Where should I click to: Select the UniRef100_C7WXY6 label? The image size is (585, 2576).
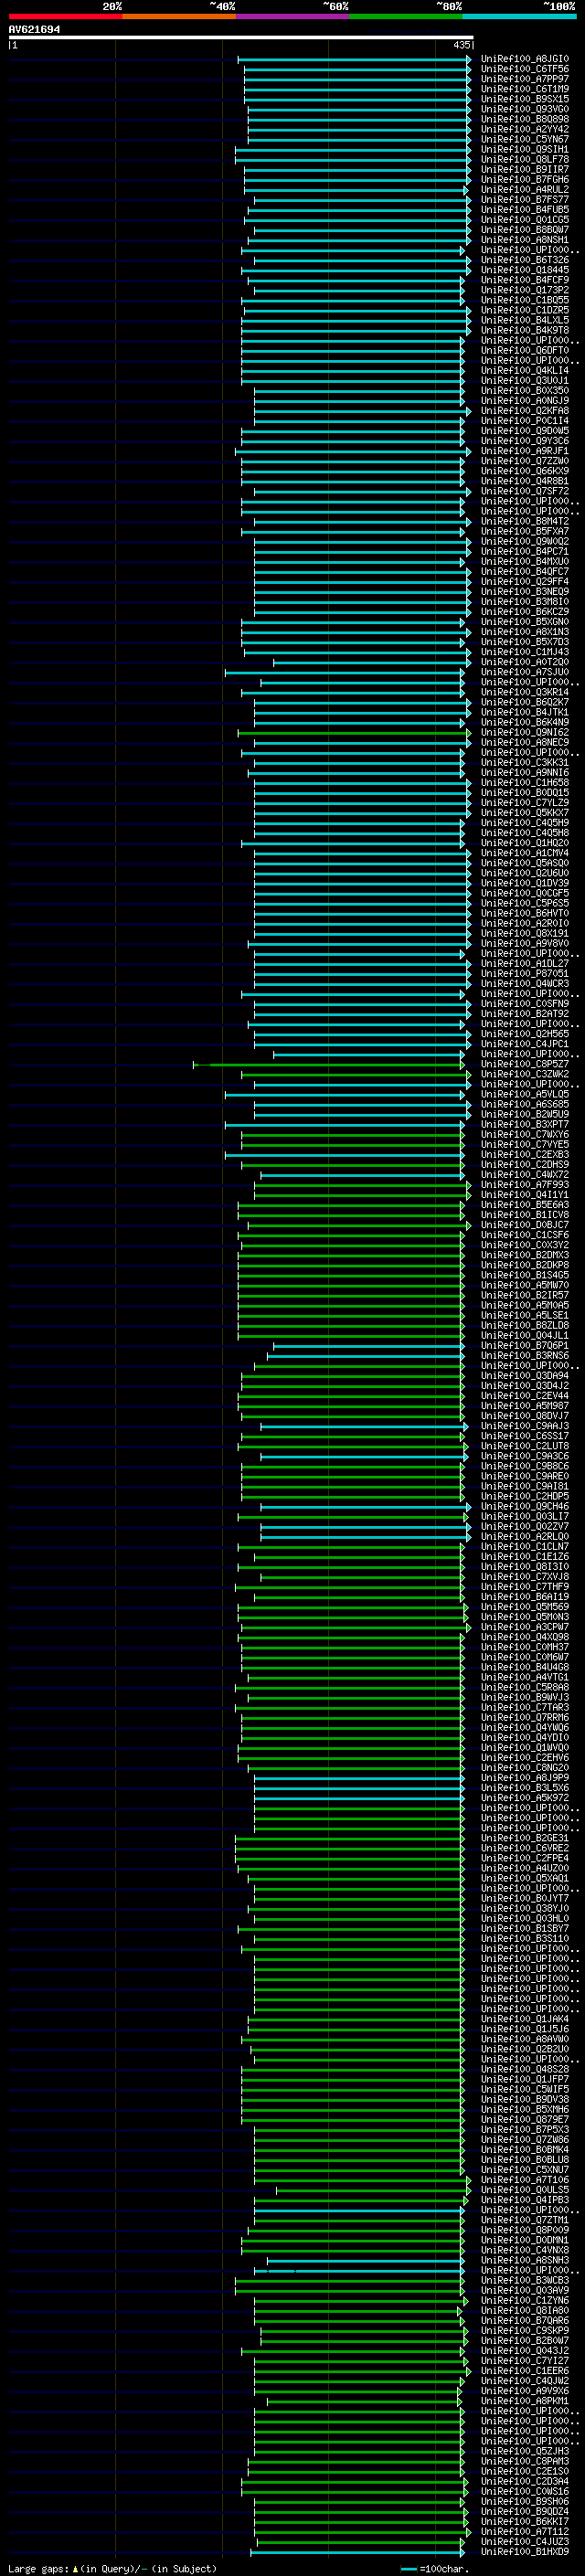[524, 1134]
